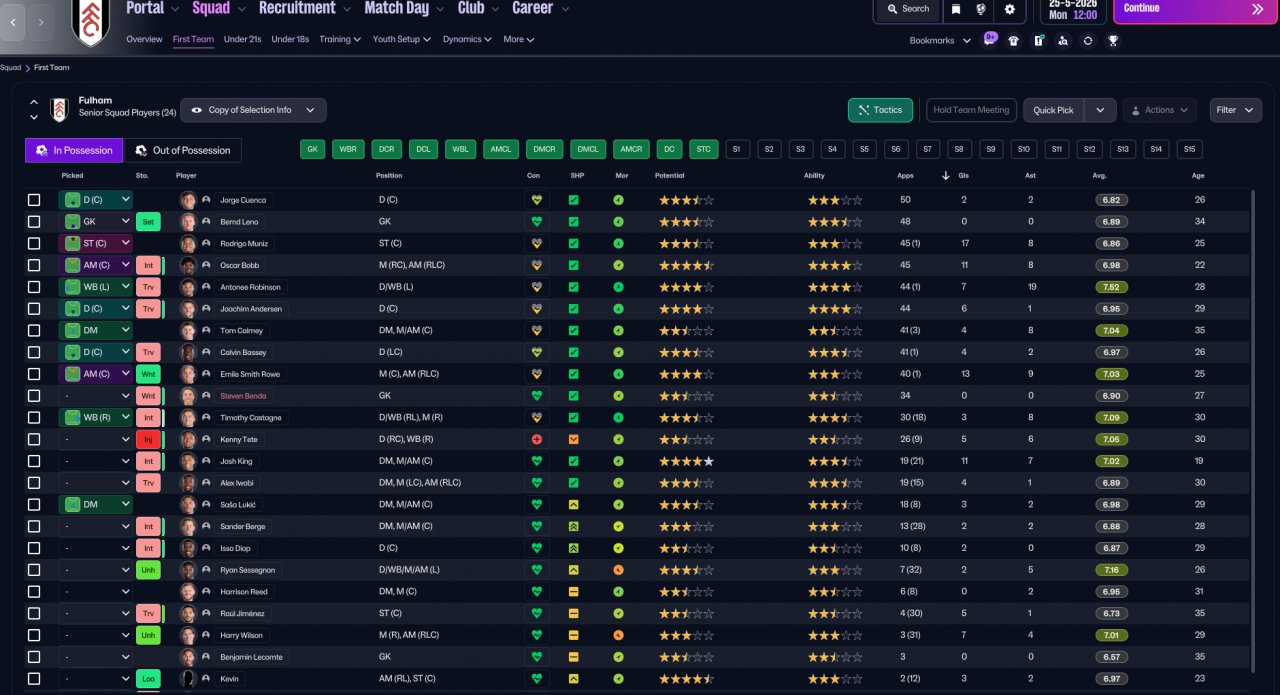
Task: Open the Copy of Selection Info dropdown
Action: pos(253,110)
